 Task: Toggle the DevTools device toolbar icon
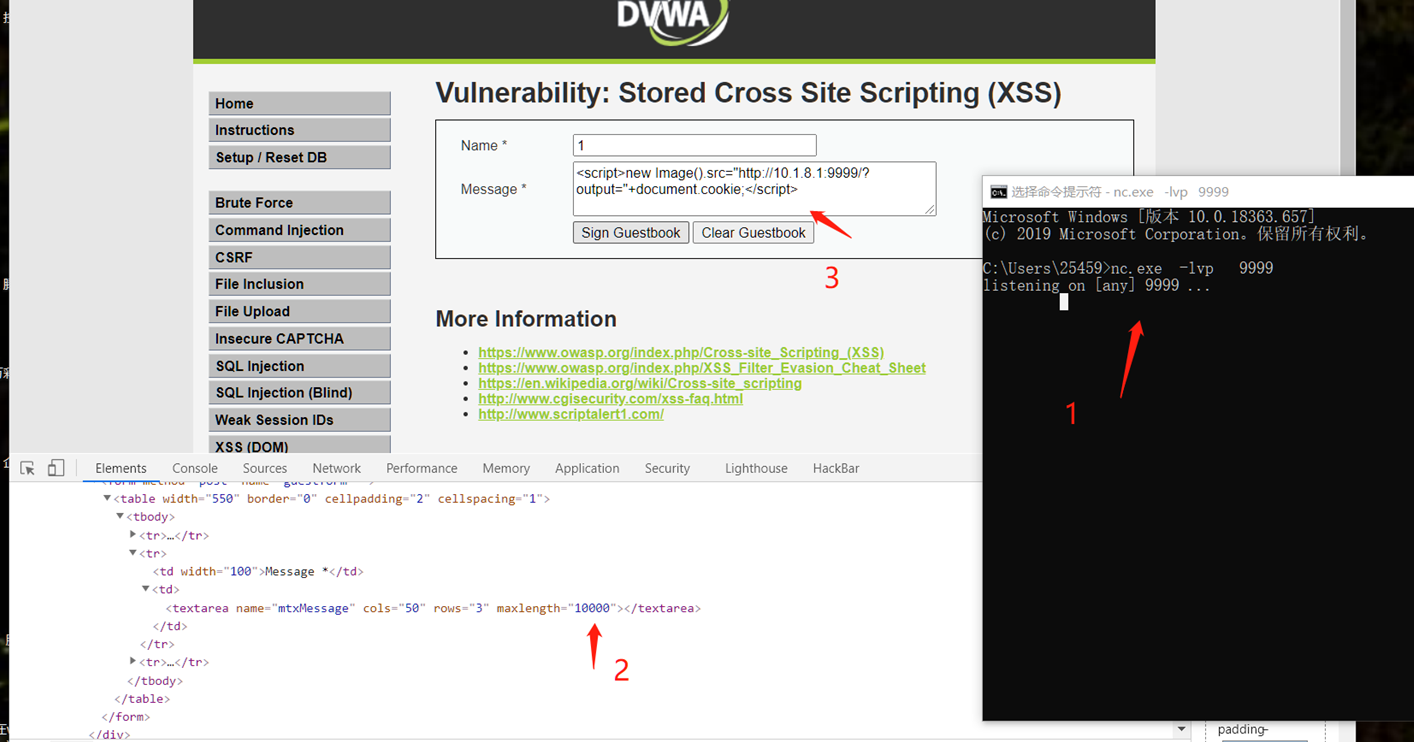tap(56, 468)
